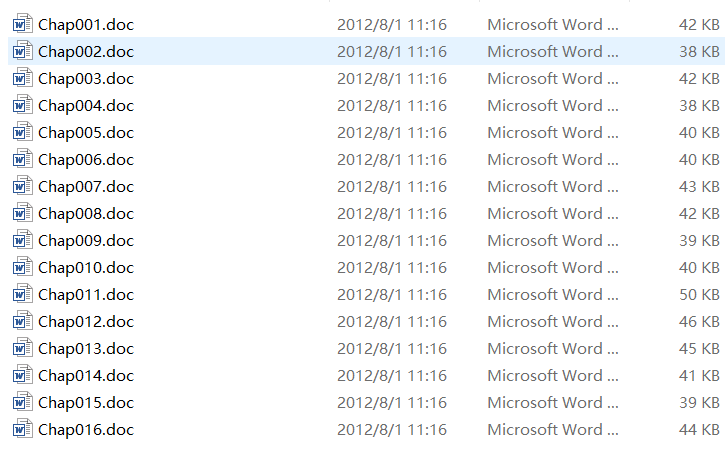The width and height of the screenshot is (728, 452).
Task: Click the Word icon next to Chap009.doc
Action: click(22, 240)
